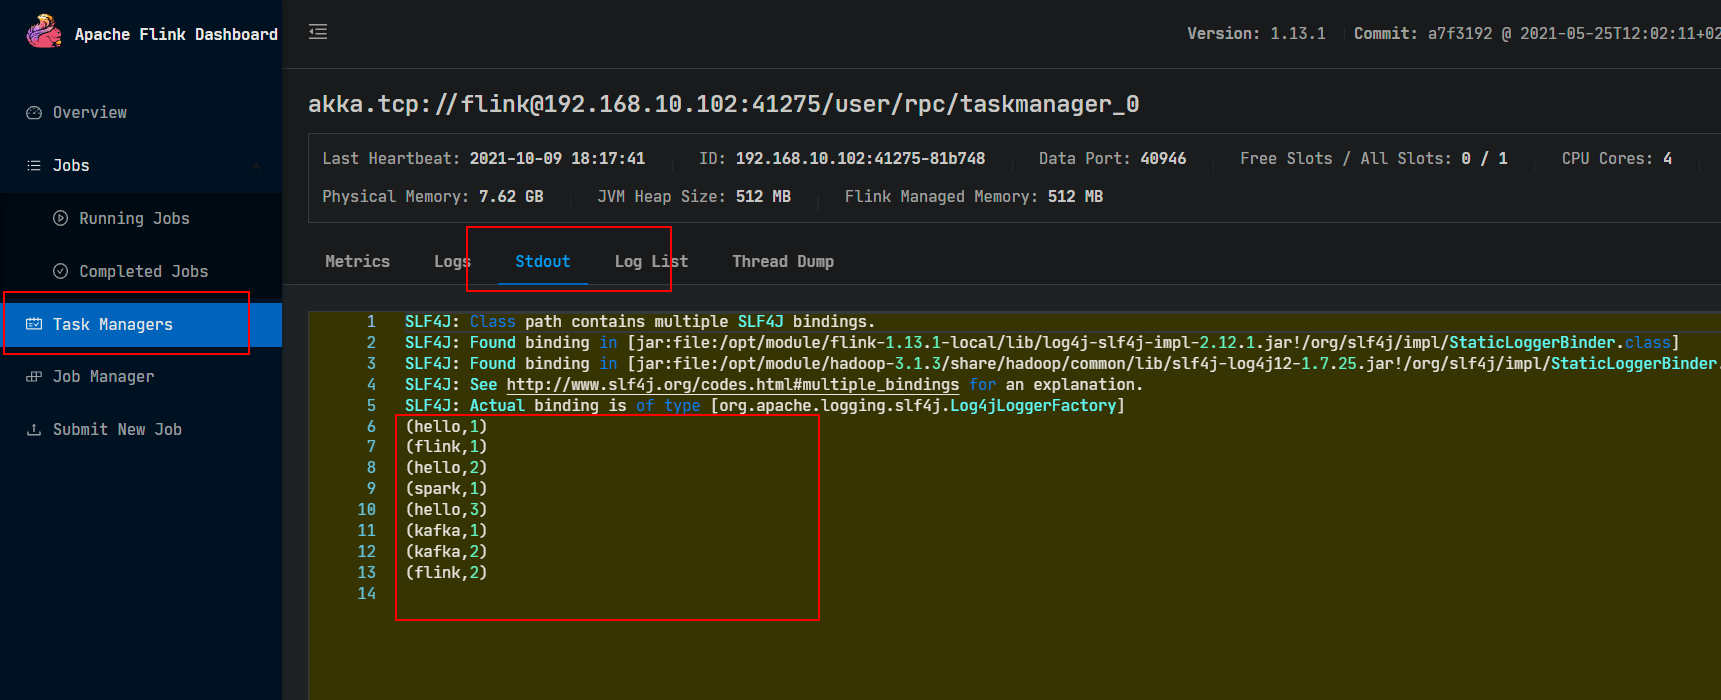Switch to the Metrics tab
The width and height of the screenshot is (1721, 700).
[x=357, y=261]
